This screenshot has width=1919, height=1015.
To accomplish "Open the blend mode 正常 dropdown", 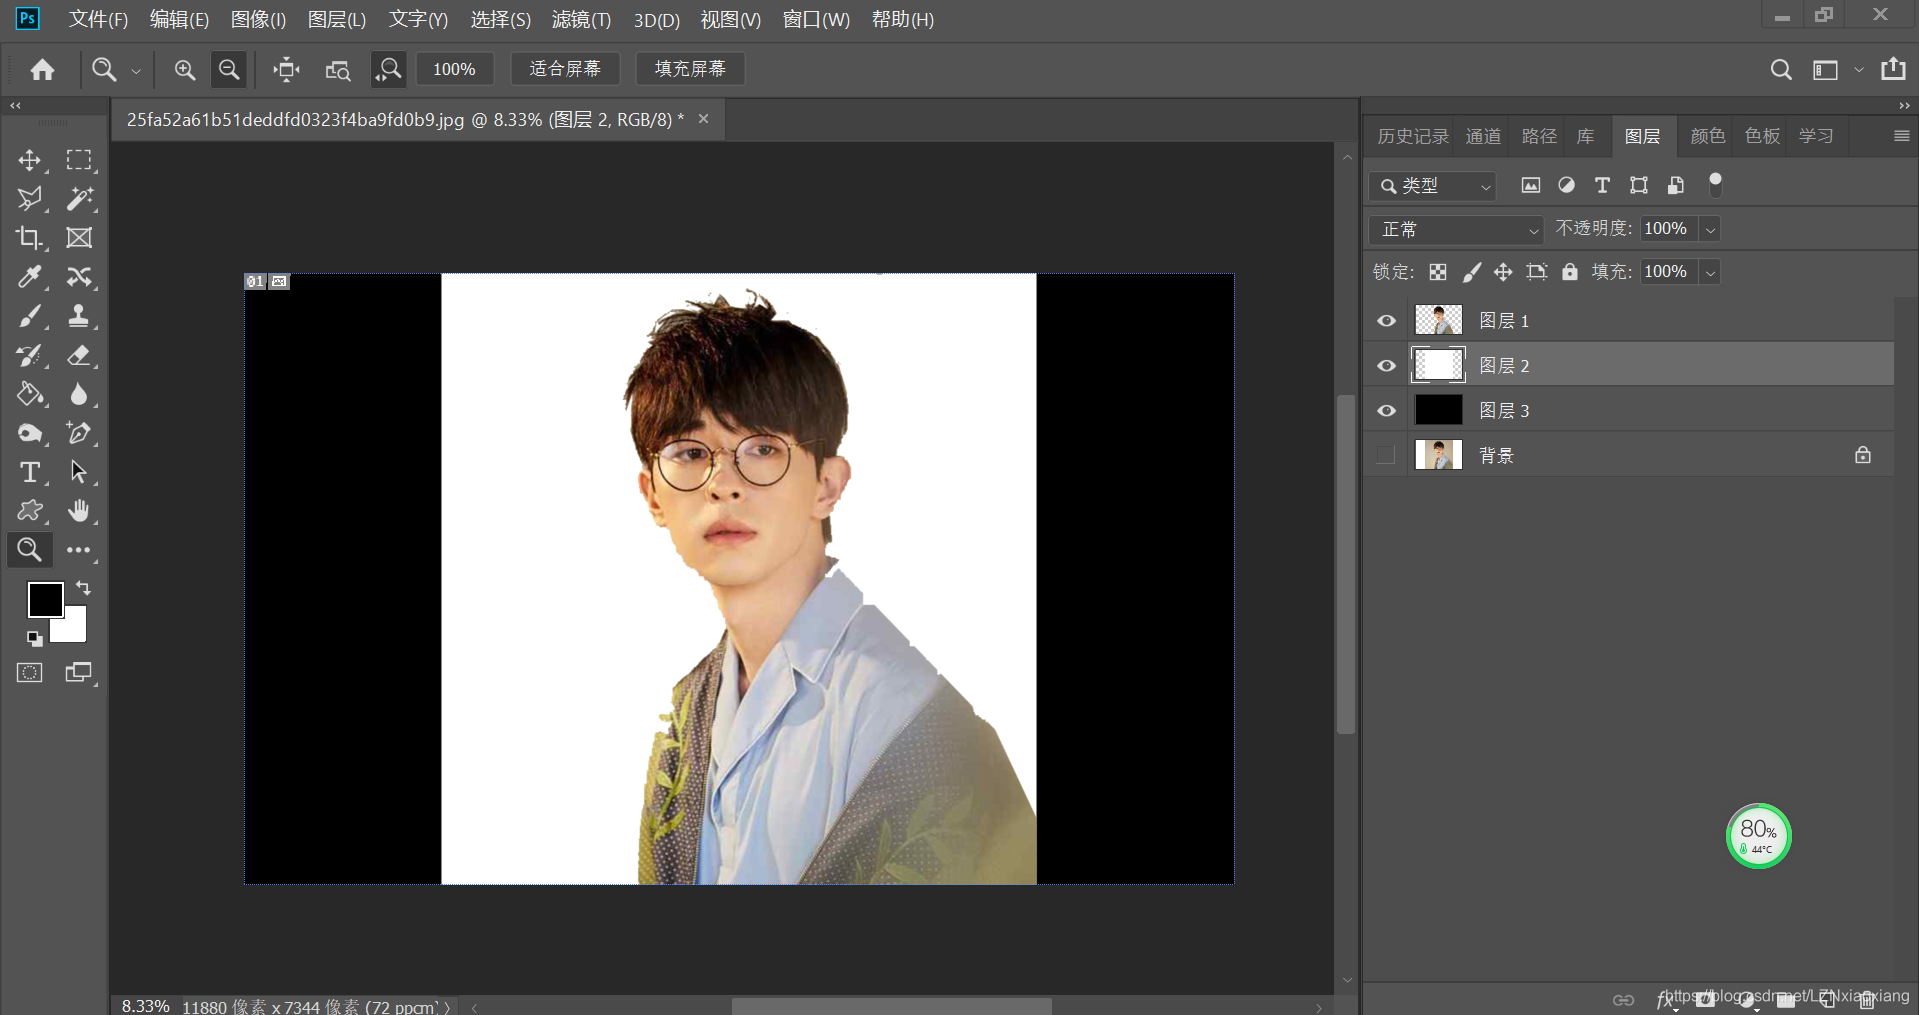I will [x=1456, y=230].
